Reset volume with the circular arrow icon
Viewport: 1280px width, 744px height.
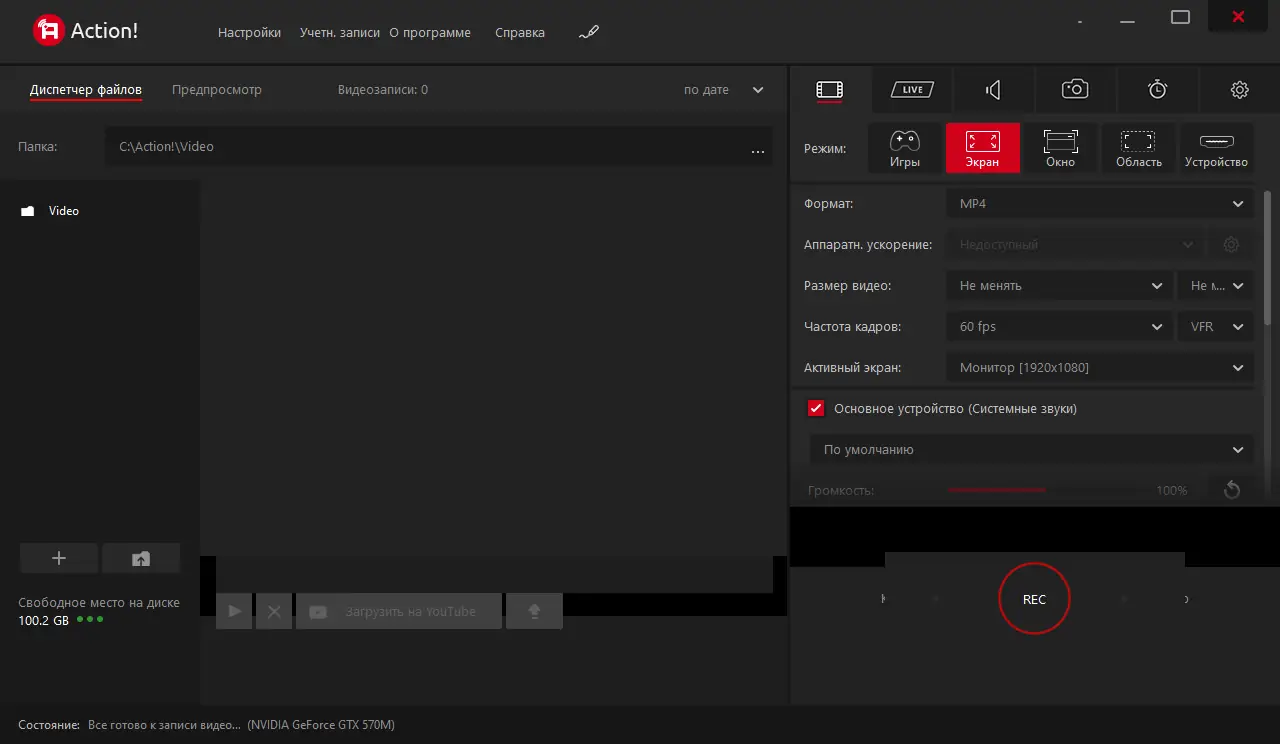coord(1232,490)
